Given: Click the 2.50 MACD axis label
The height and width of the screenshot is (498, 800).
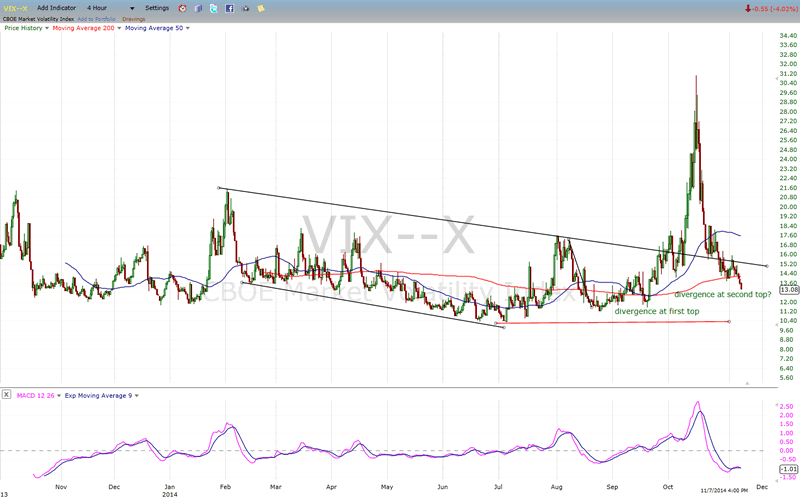Looking at the screenshot, I should click(x=787, y=406).
